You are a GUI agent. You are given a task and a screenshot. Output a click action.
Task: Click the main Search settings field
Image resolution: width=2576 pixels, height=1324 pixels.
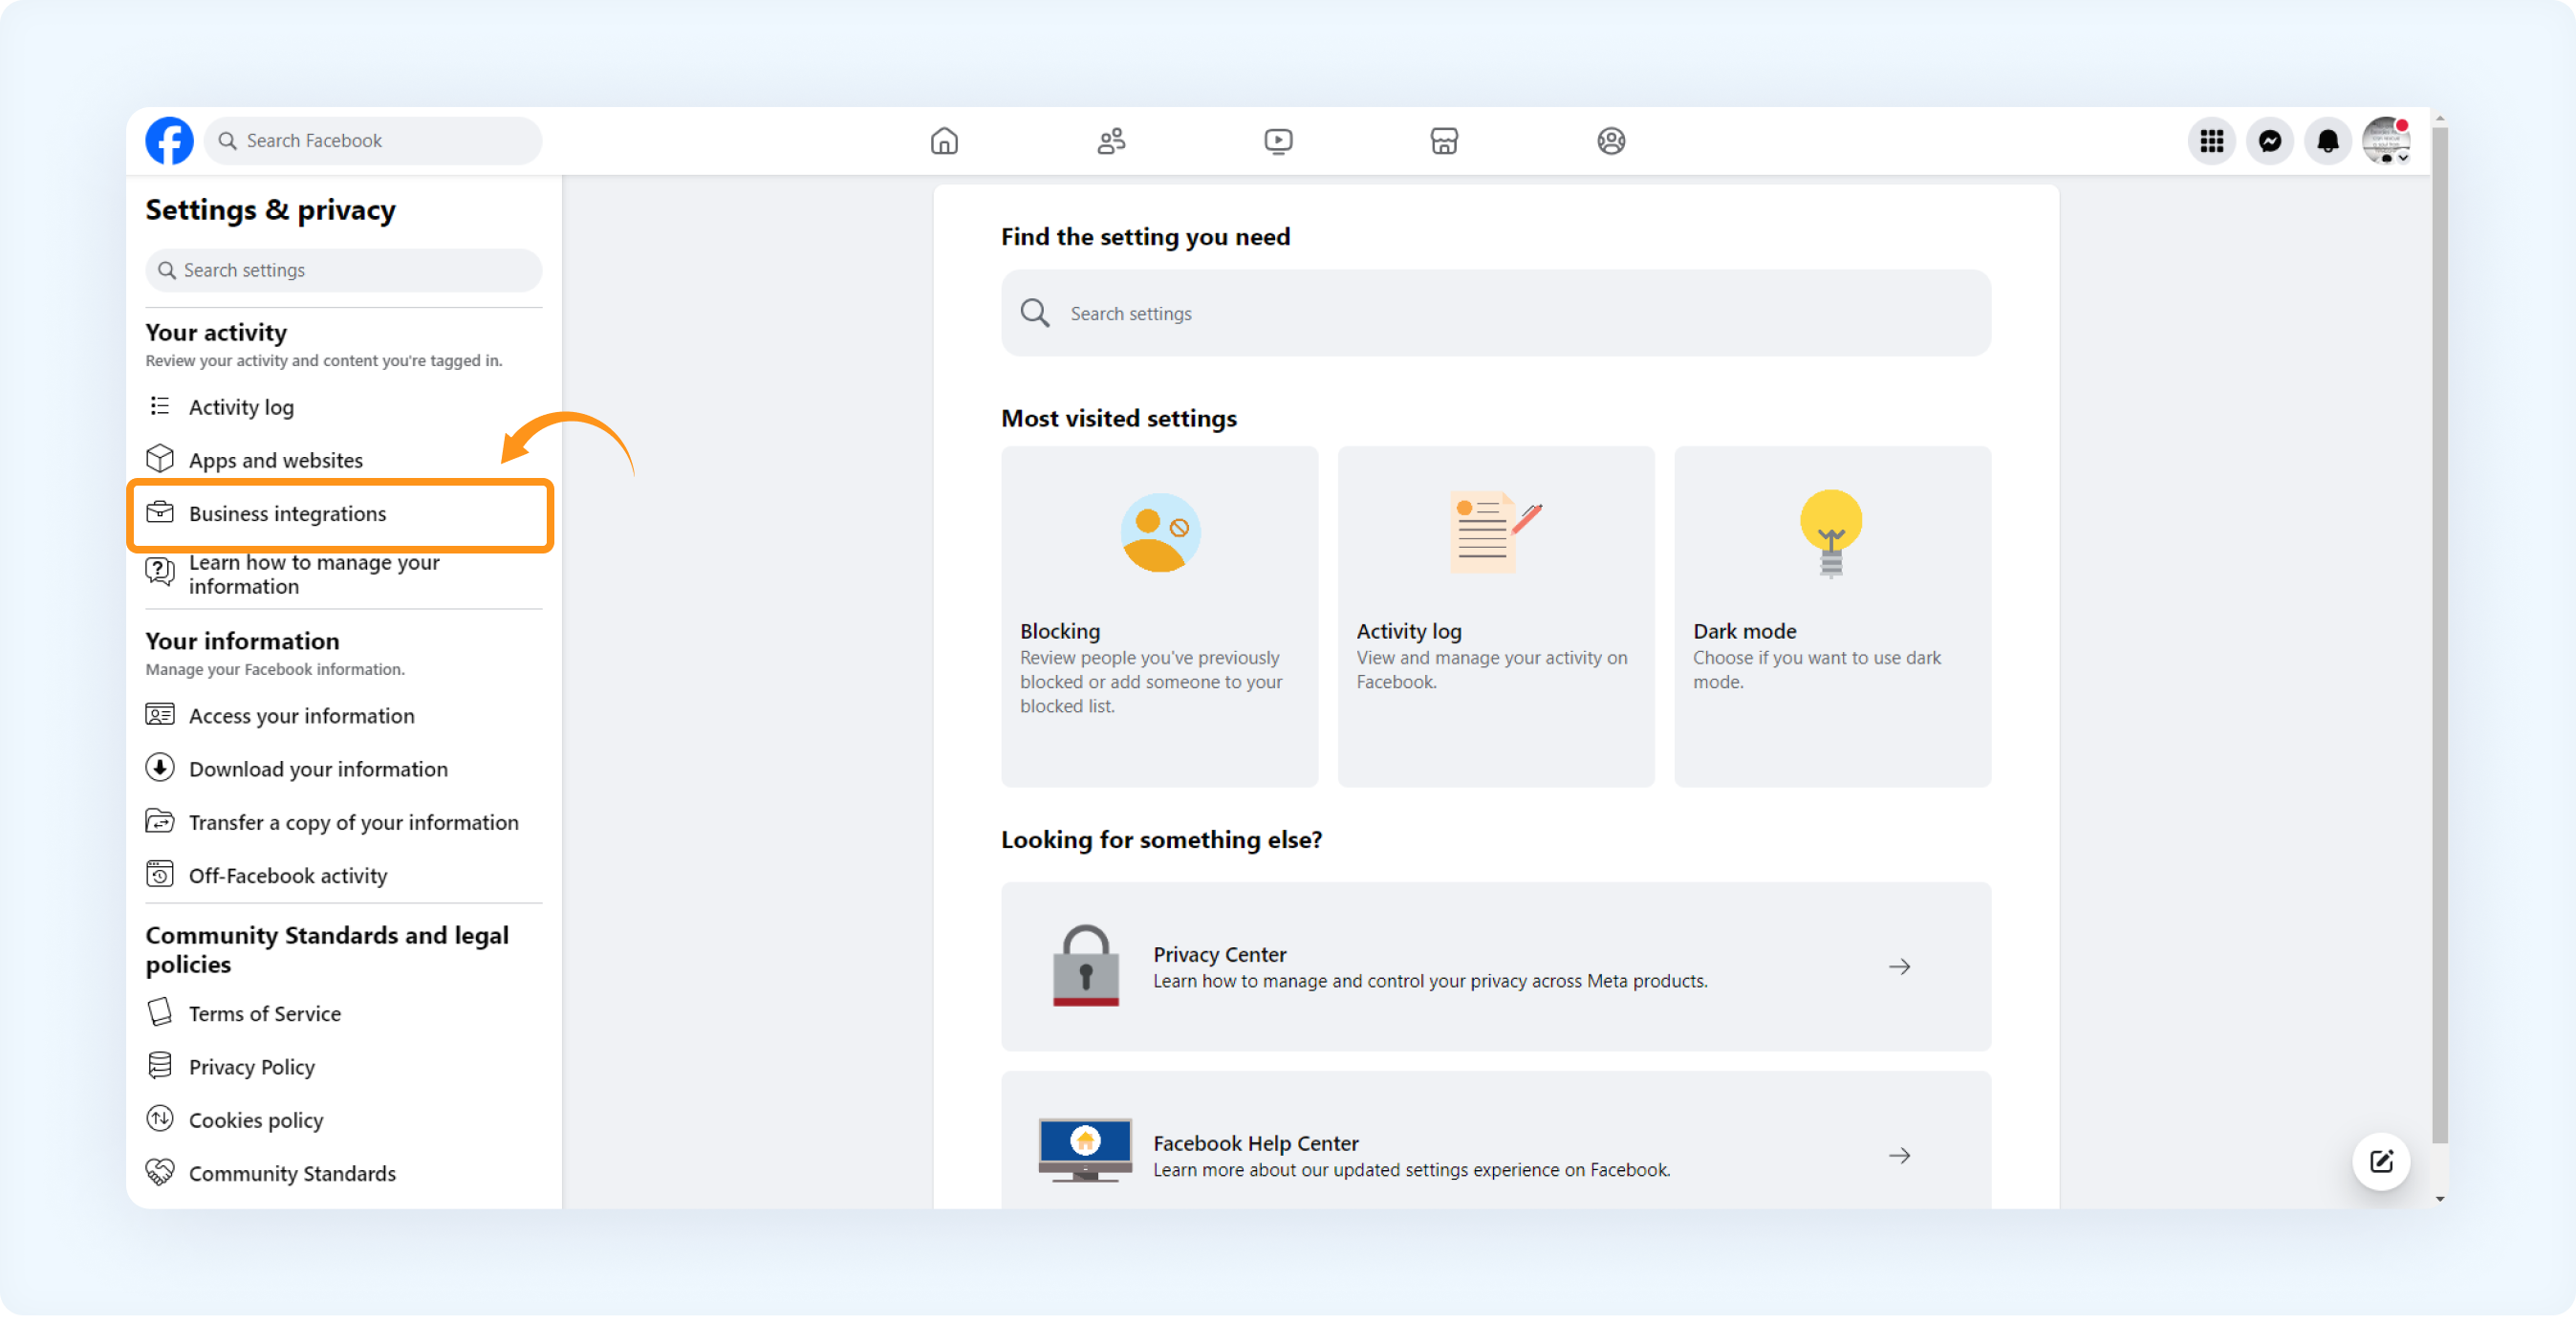pos(1496,313)
